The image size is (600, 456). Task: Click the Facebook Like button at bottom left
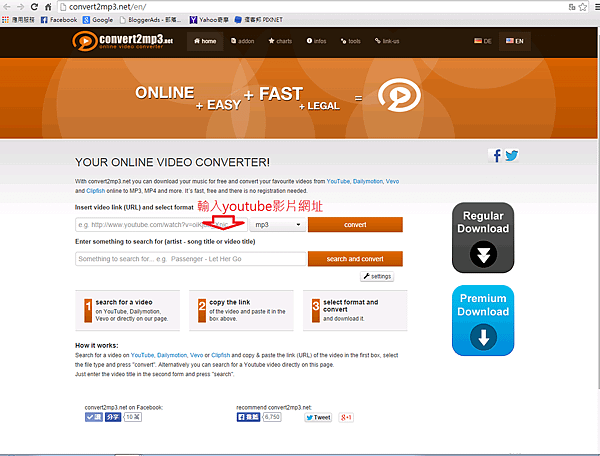[94, 417]
